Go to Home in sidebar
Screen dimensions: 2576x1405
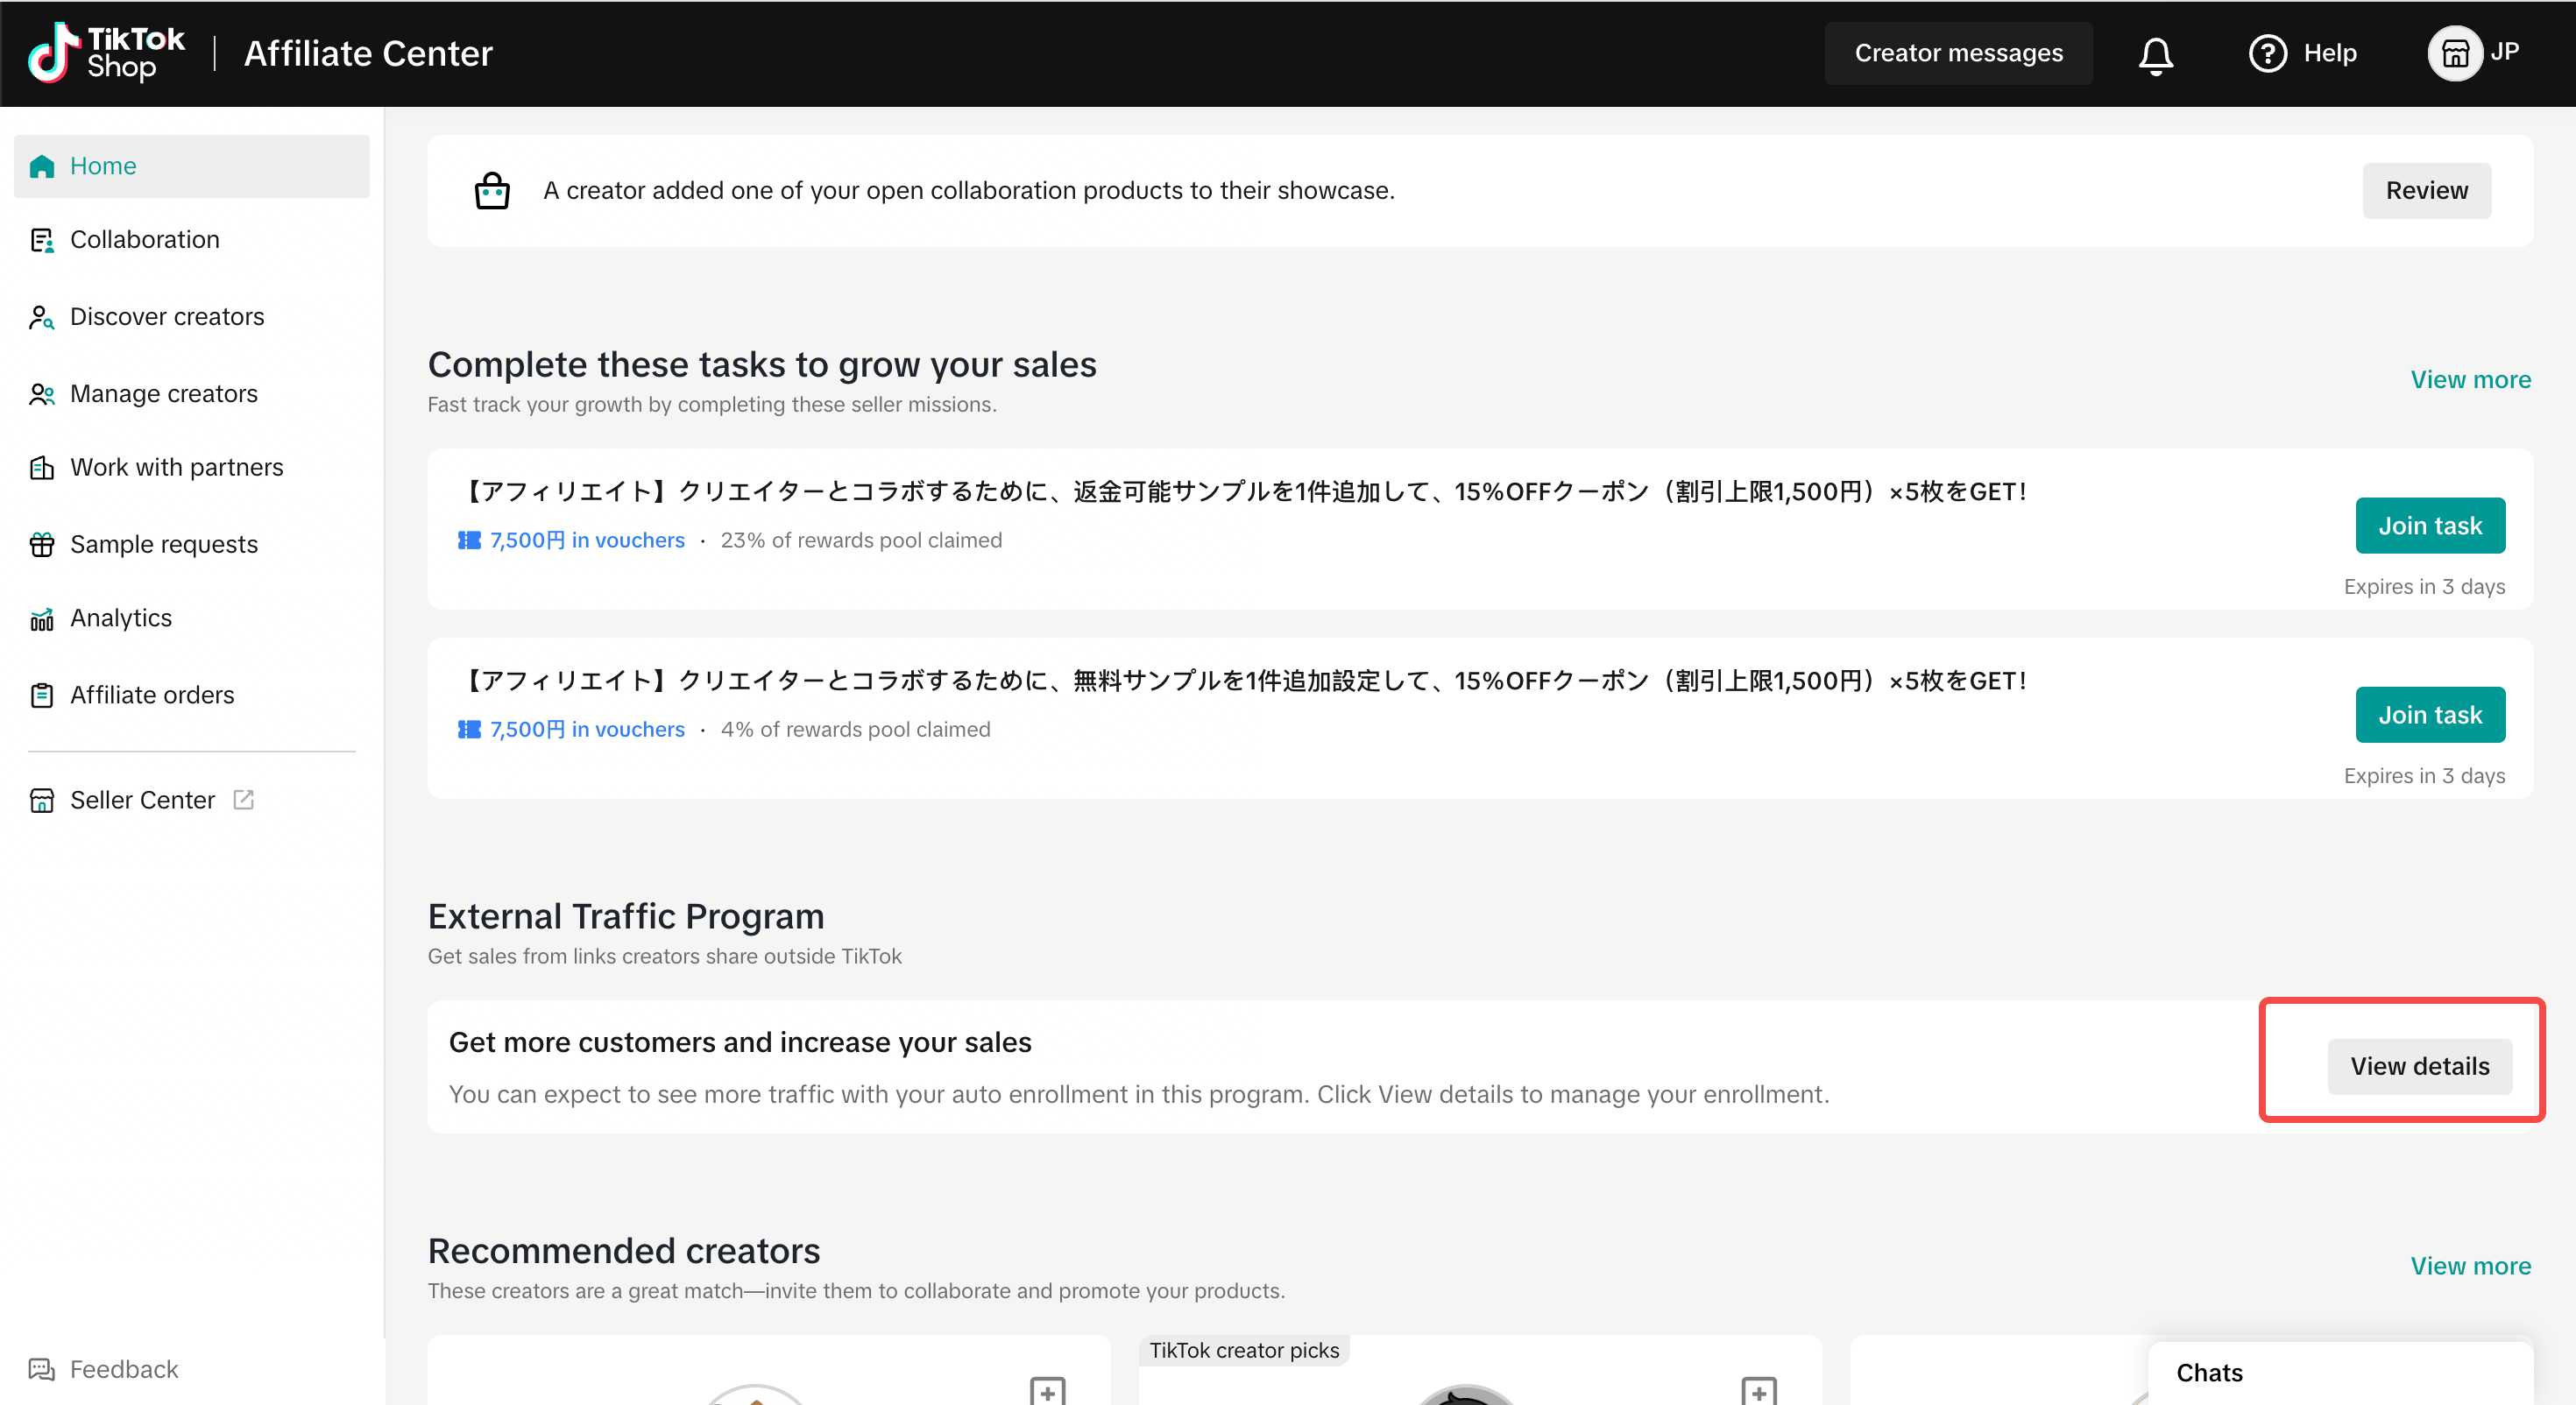pyautogui.click(x=192, y=166)
